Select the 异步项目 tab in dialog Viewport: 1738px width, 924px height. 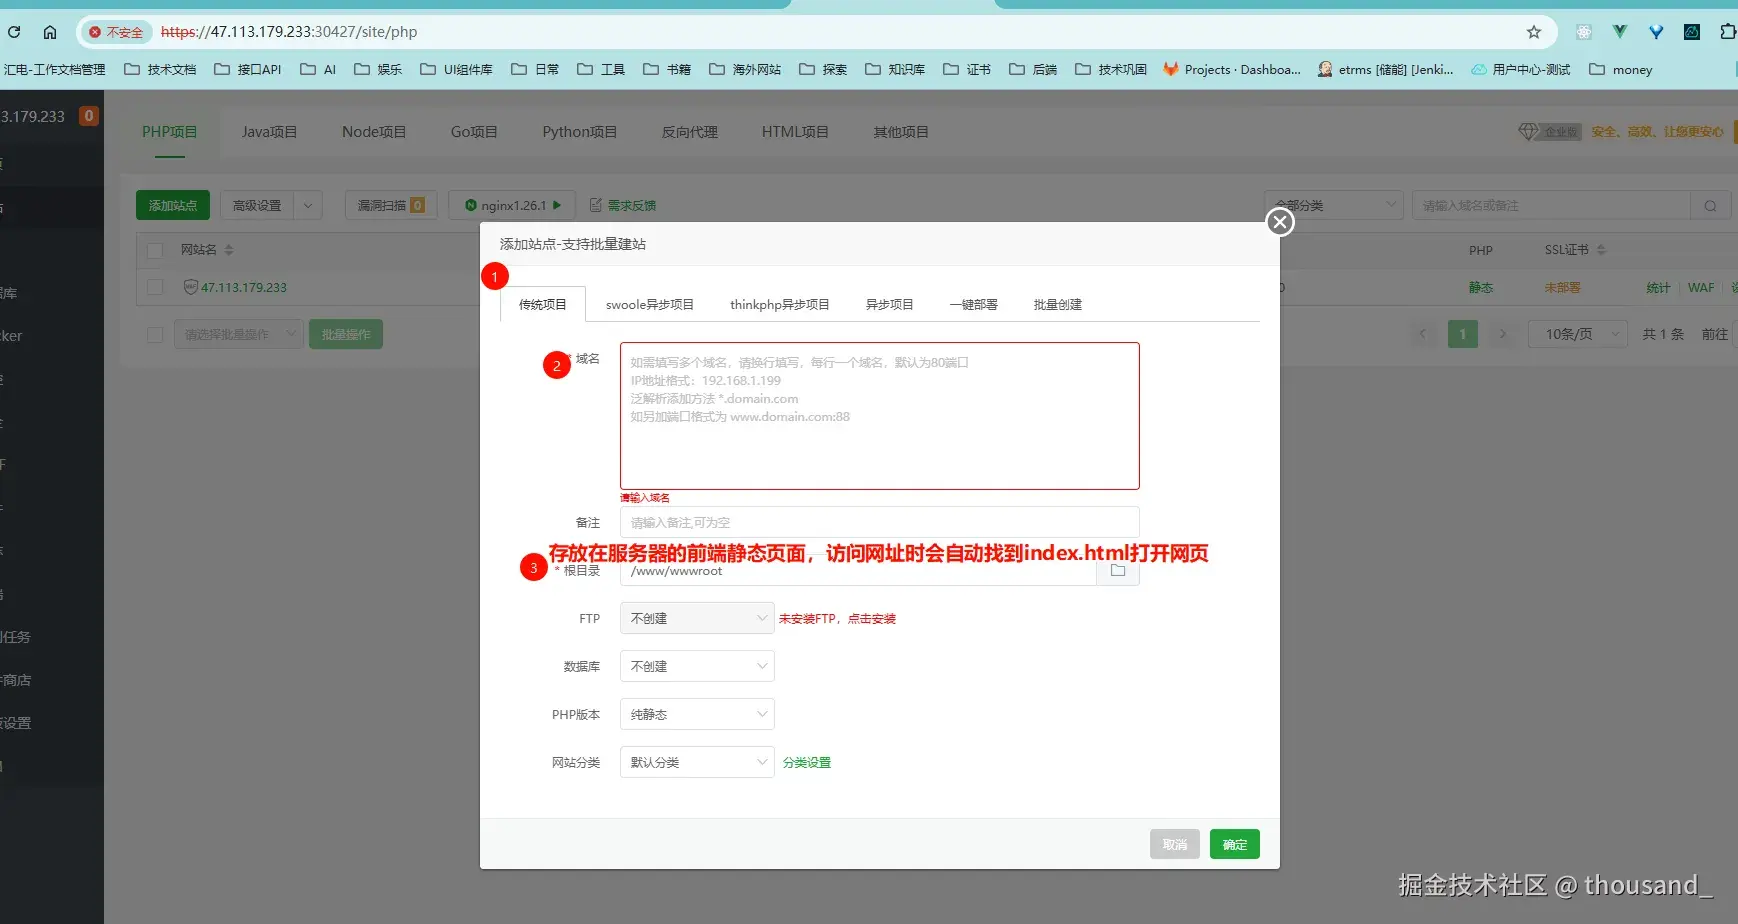point(890,305)
